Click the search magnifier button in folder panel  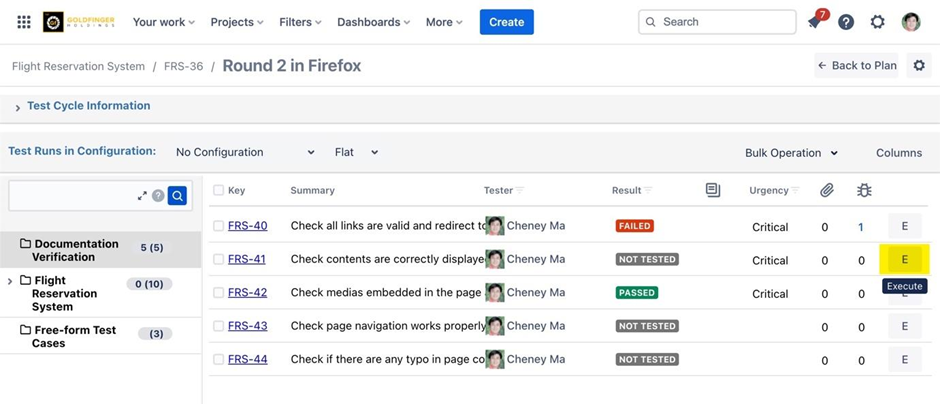tap(177, 196)
